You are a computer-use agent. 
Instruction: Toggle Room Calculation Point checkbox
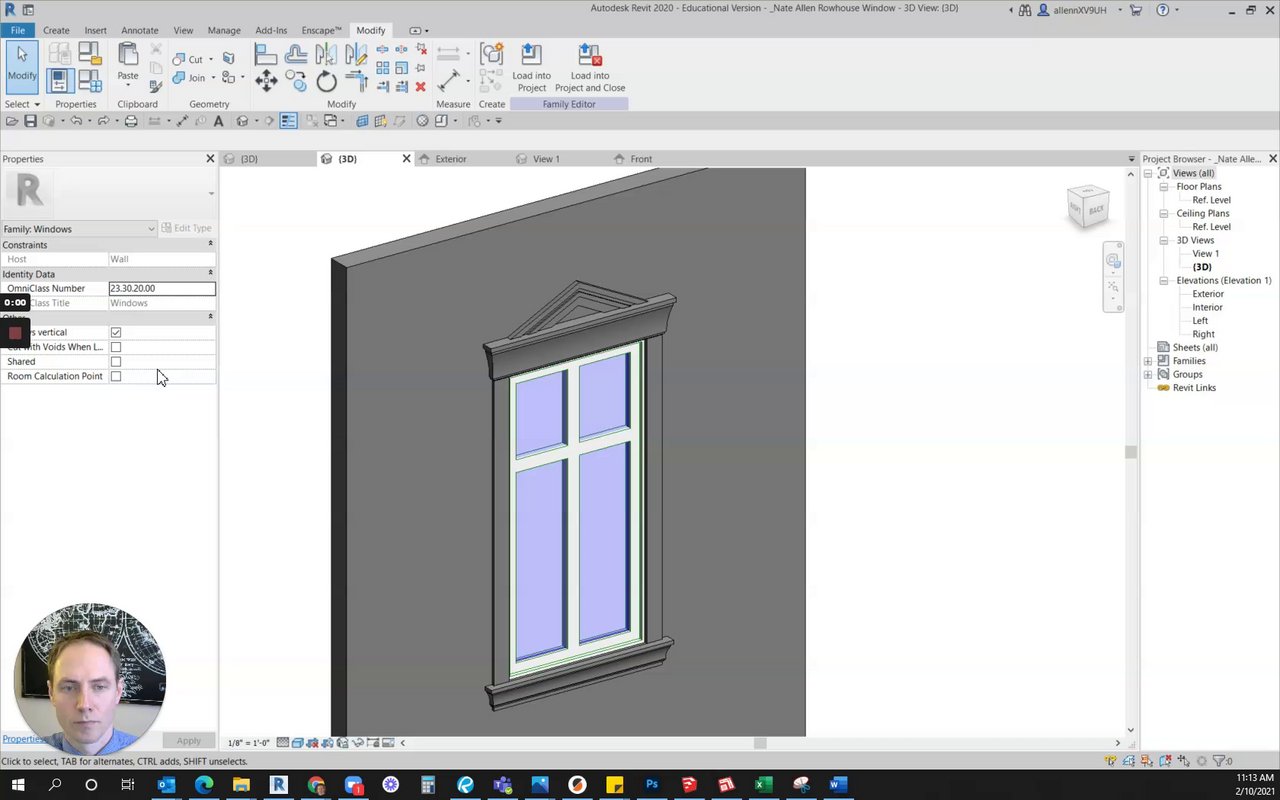click(116, 377)
